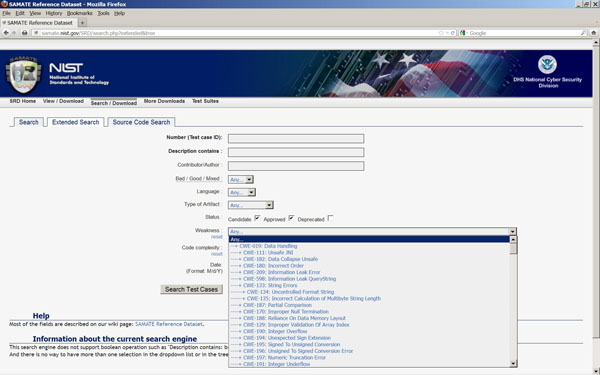Screen dimensions: 600x375
Task: Click the SAMATE shield logo
Action: pos(23,75)
